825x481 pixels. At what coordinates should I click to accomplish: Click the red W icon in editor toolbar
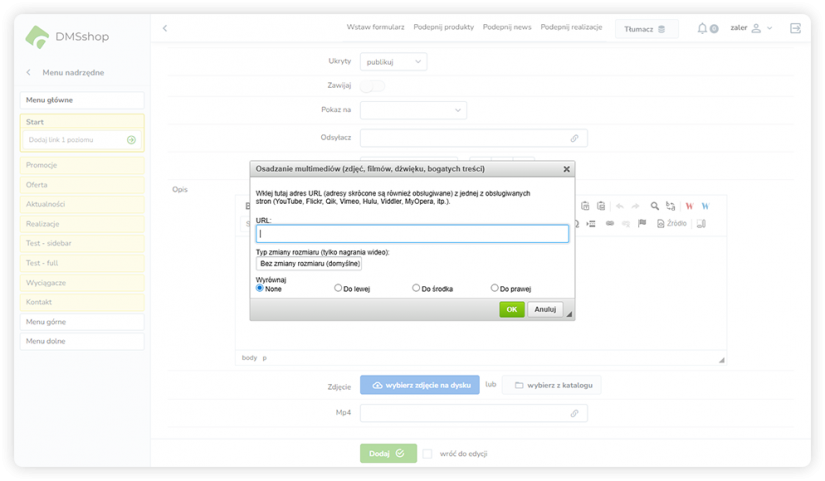tap(689, 206)
